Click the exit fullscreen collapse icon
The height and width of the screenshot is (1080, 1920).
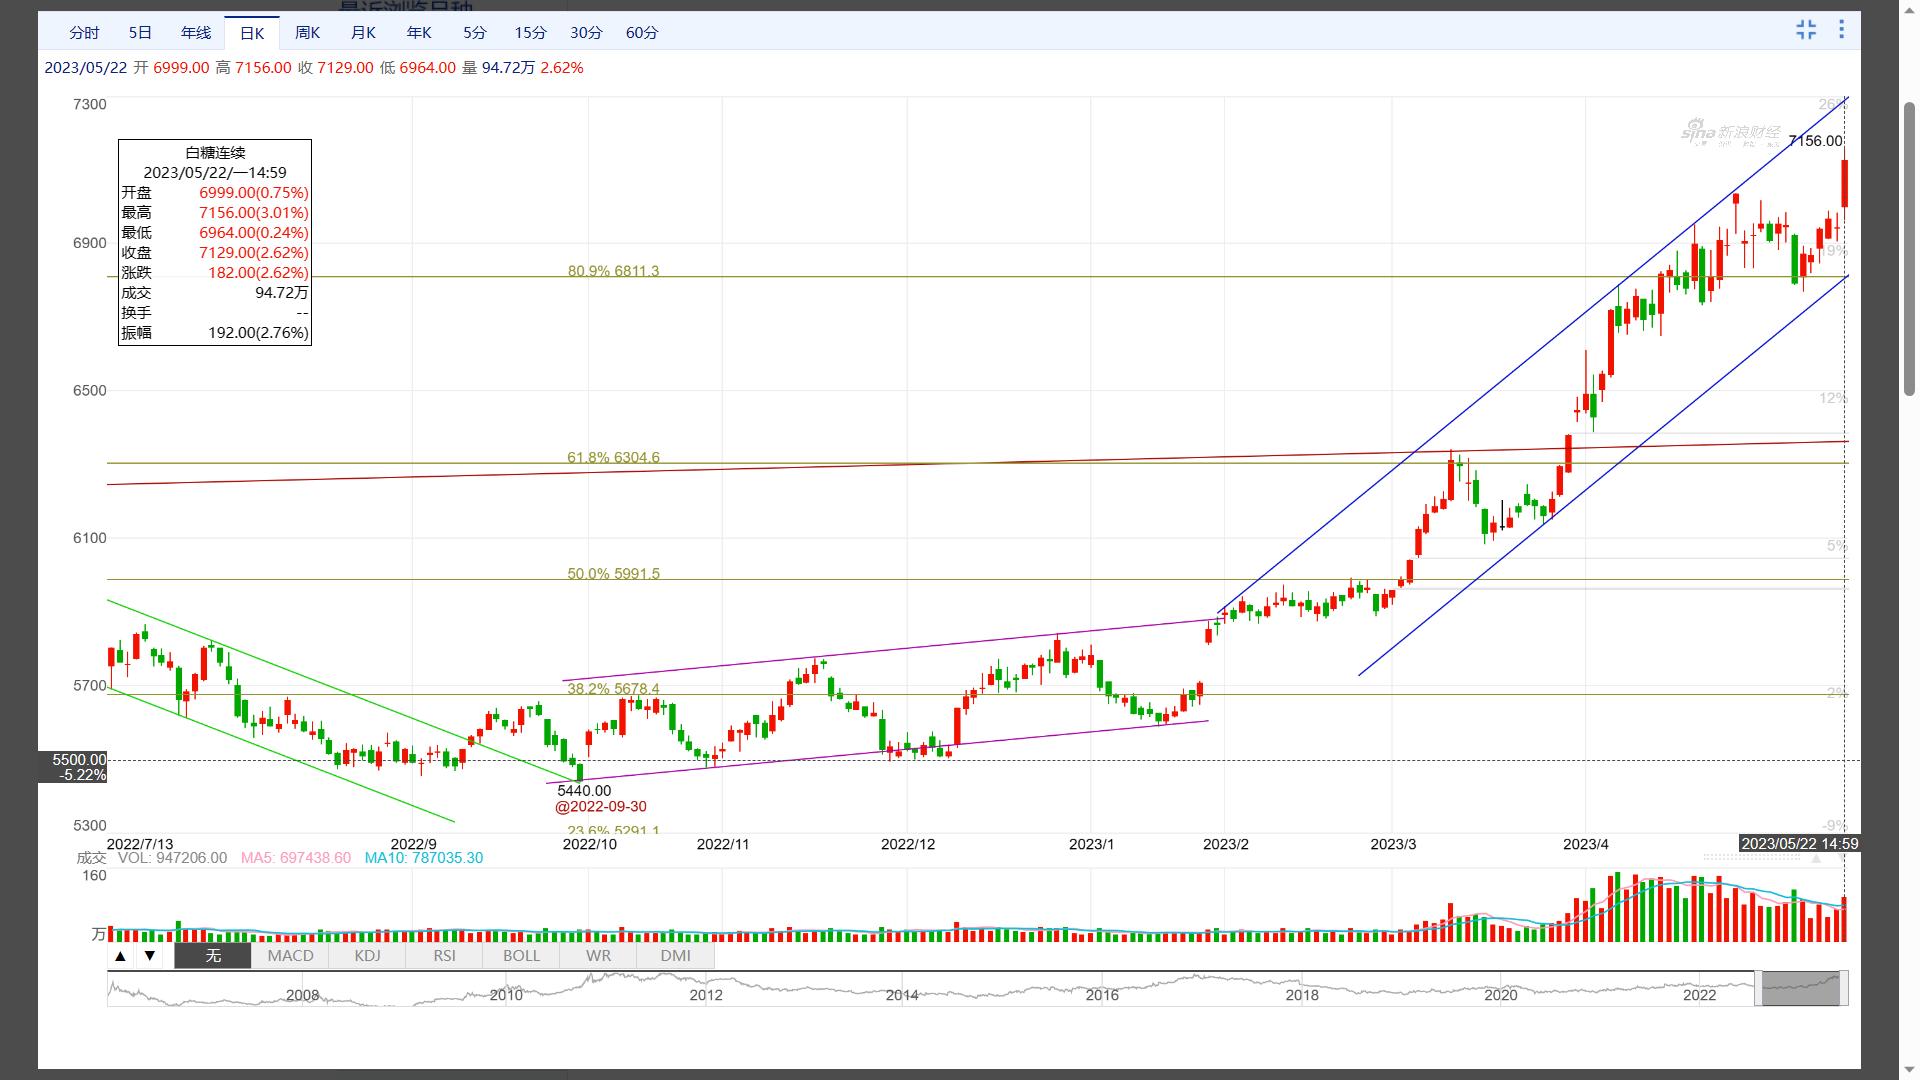coord(1805,30)
